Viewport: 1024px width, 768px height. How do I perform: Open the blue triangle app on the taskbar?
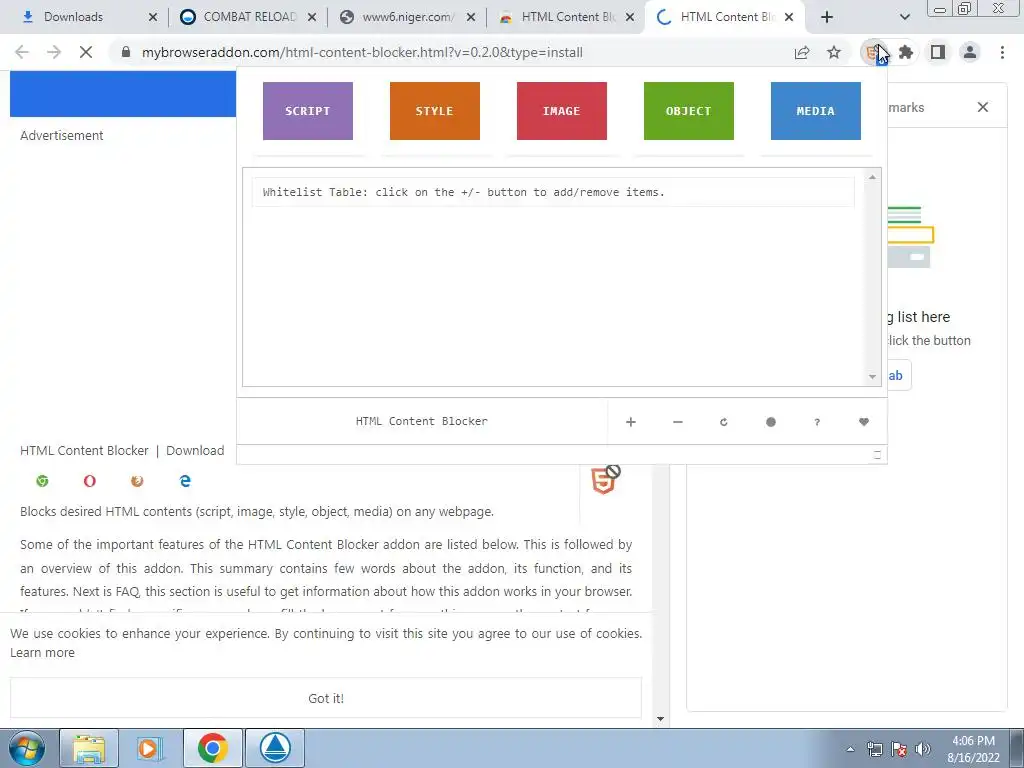(x=275, y=748)
